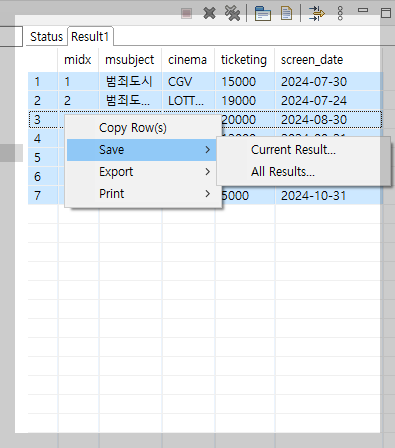Toggle the text document mode icon

point(286,13)
